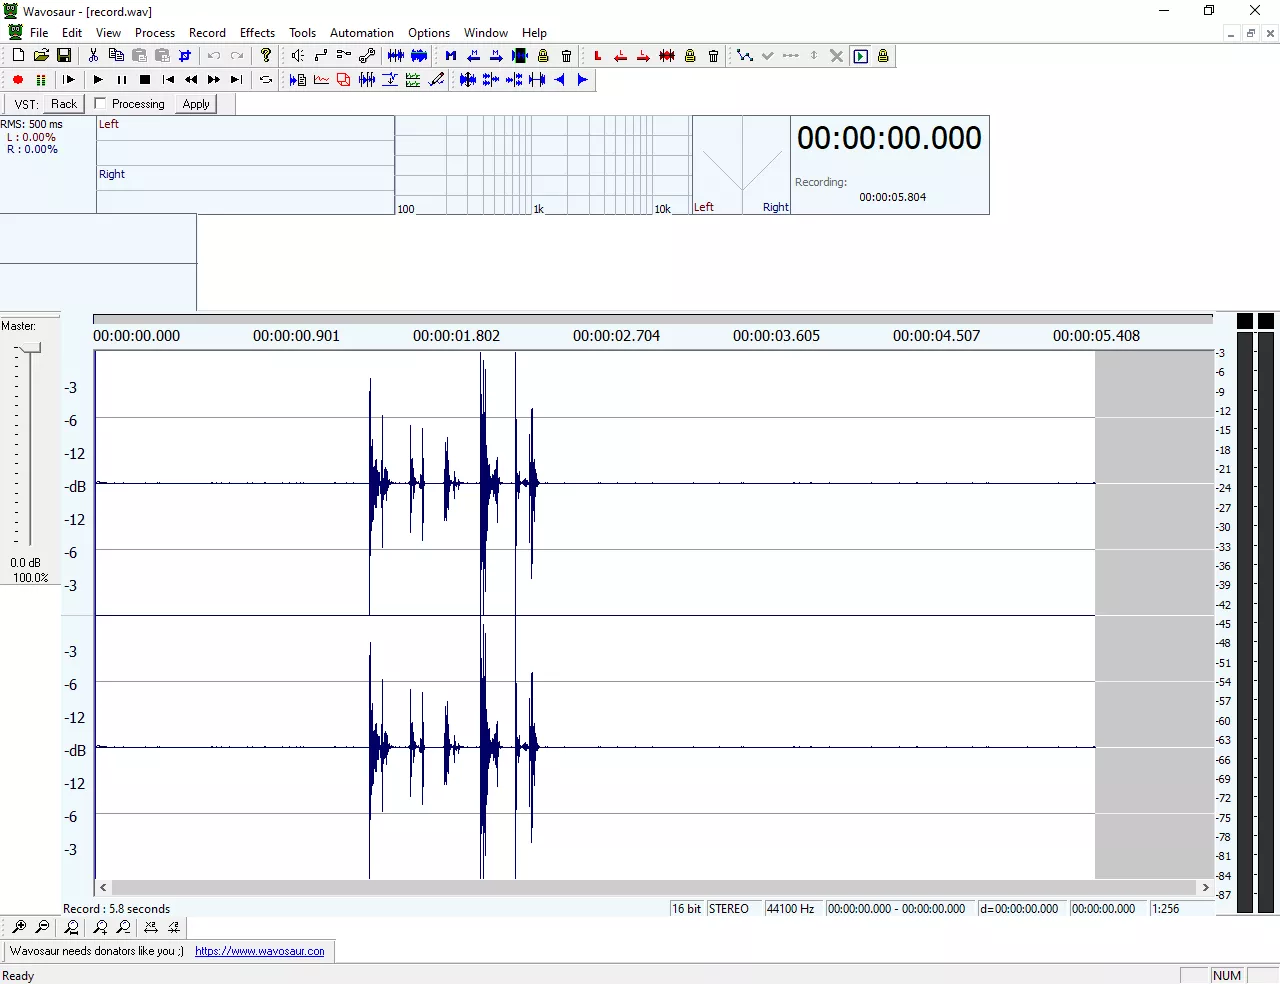Stop playback with the black square button

click(145, 80)
